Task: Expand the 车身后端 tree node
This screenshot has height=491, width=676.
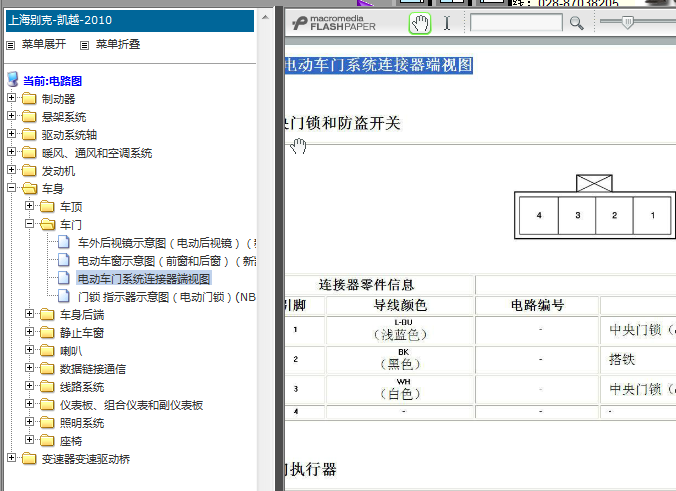Action: tap(29, 314)
